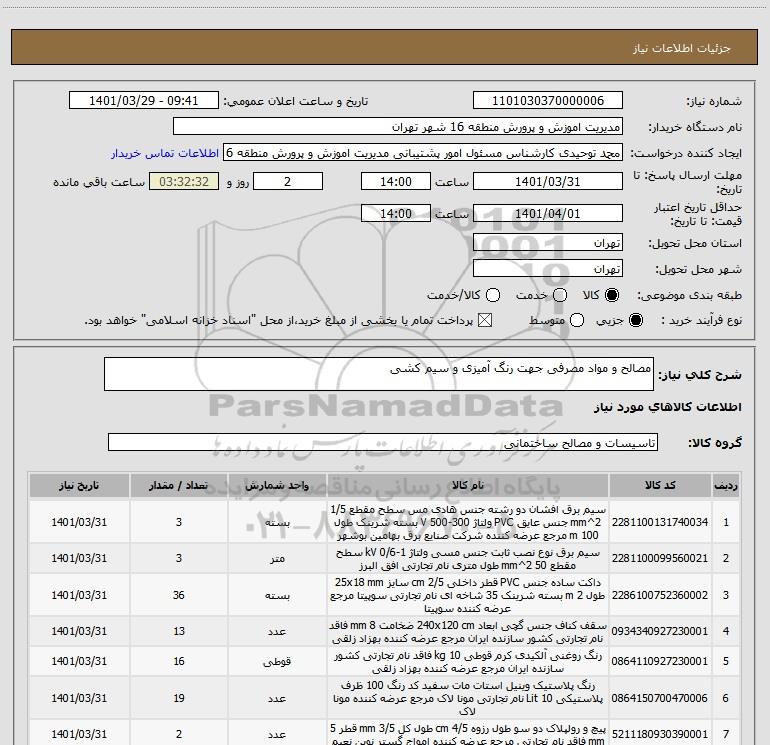770x745 pixels.
Task: Select the کالا/خدمت radio button
Action: click(493, 295)
